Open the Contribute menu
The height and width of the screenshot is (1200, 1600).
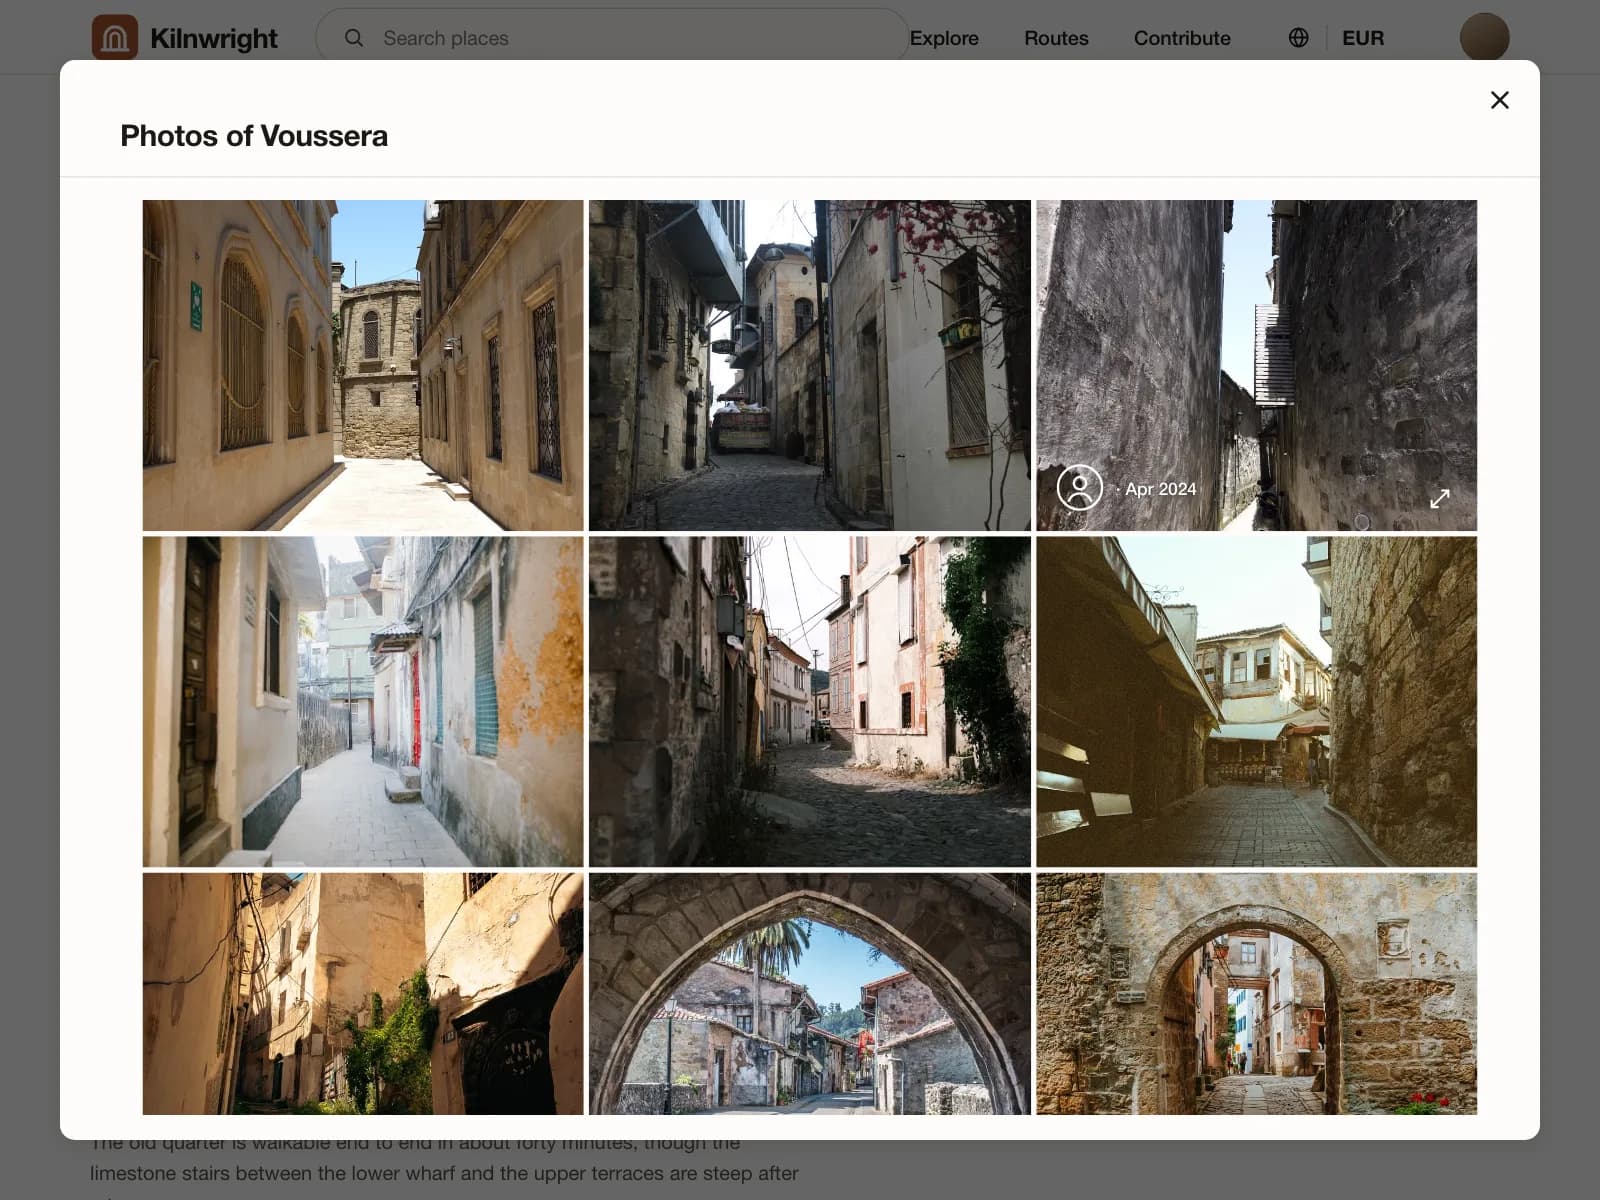click(x=1182, y=38)
